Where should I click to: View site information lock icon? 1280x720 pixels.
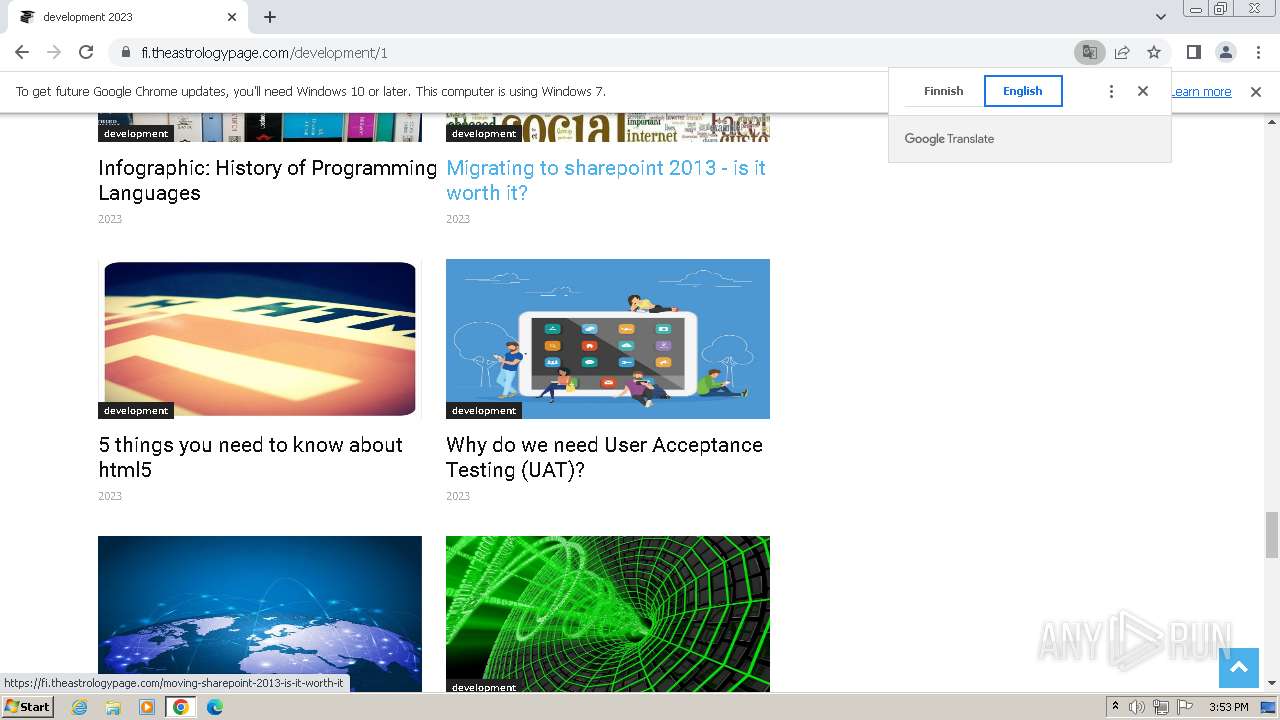point(126,52)
